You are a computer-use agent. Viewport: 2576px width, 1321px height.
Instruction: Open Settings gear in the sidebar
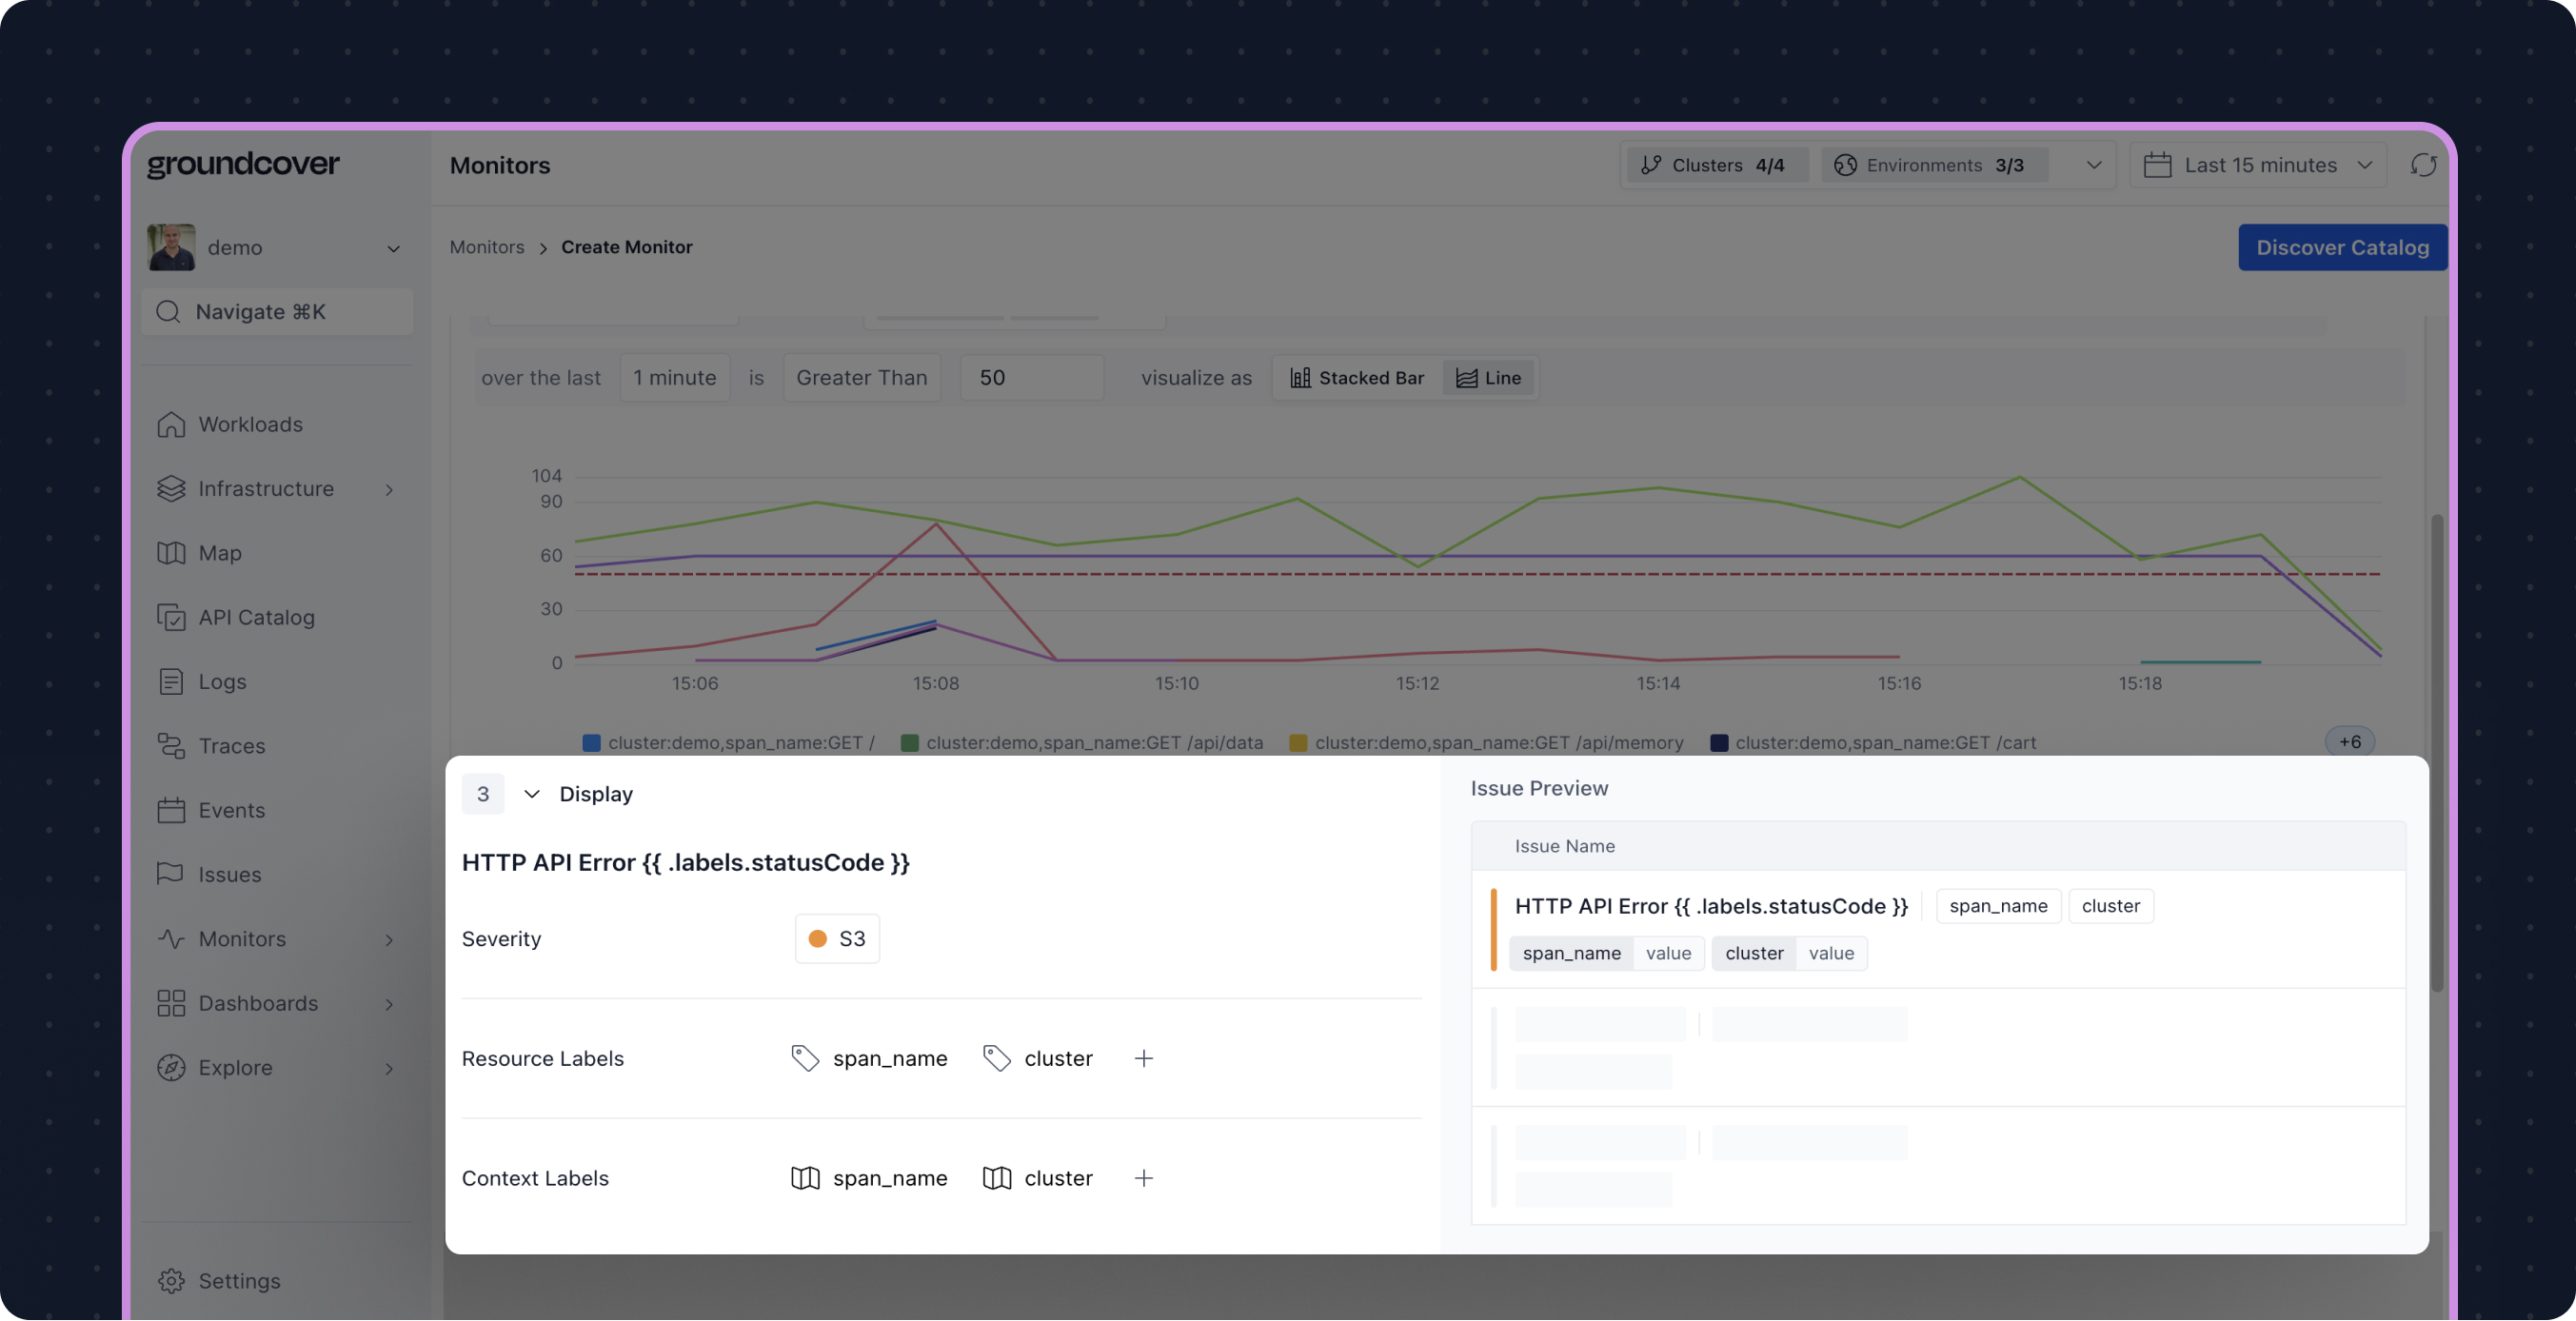coord(171,1281)
